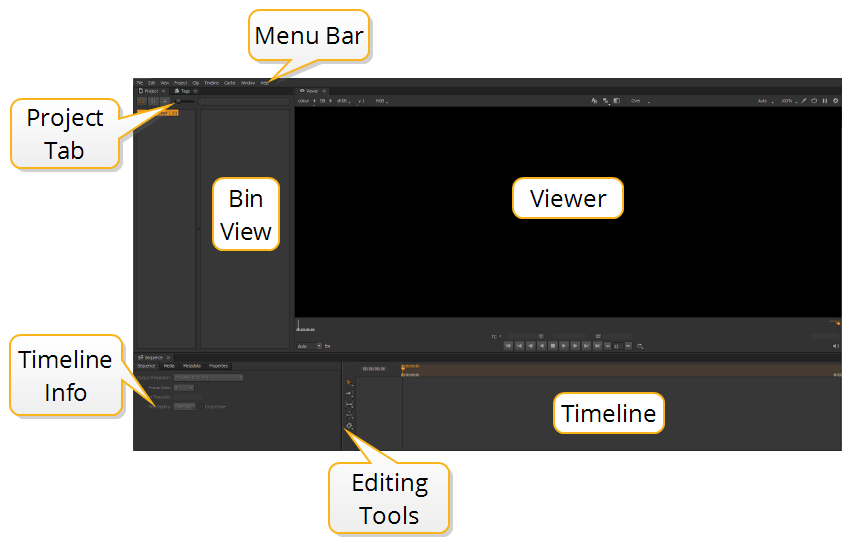
Task: Open the Metadata tab in timeline info
Action: coord(192,366)
